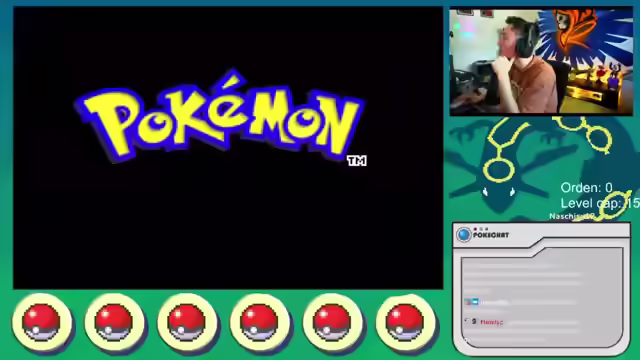Click the Pokechat window title
The width and height of the screenshot is (640, 360).
click(x=491, y=236)
